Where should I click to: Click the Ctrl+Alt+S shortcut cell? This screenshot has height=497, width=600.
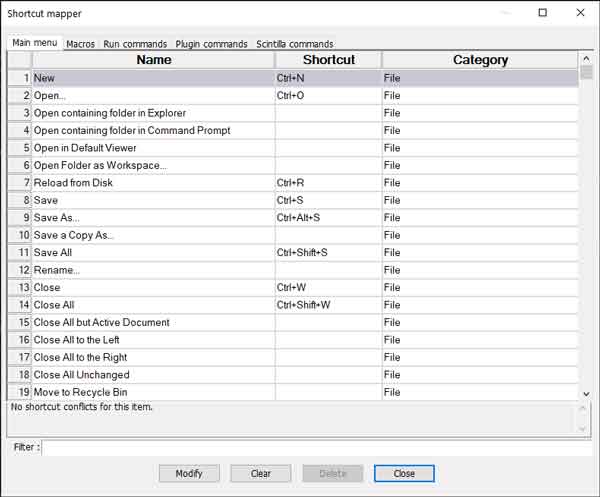[328, 218]
